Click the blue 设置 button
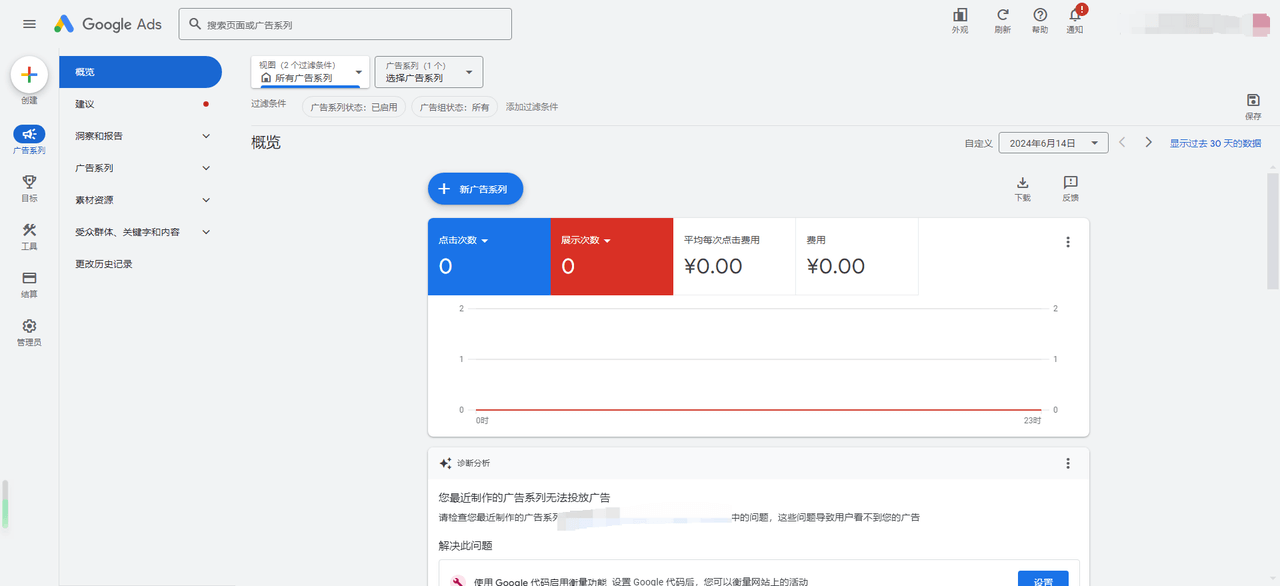 click(x=1043, y=580)
